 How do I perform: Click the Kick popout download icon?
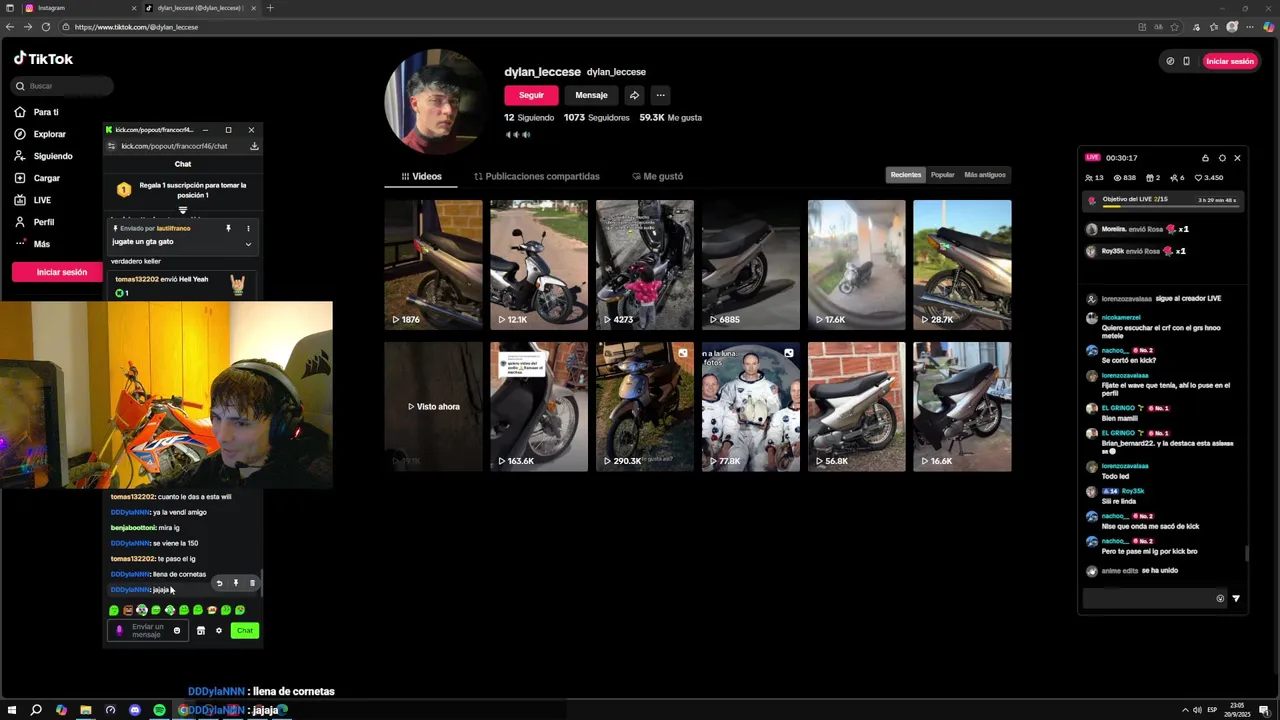point(254,146)
